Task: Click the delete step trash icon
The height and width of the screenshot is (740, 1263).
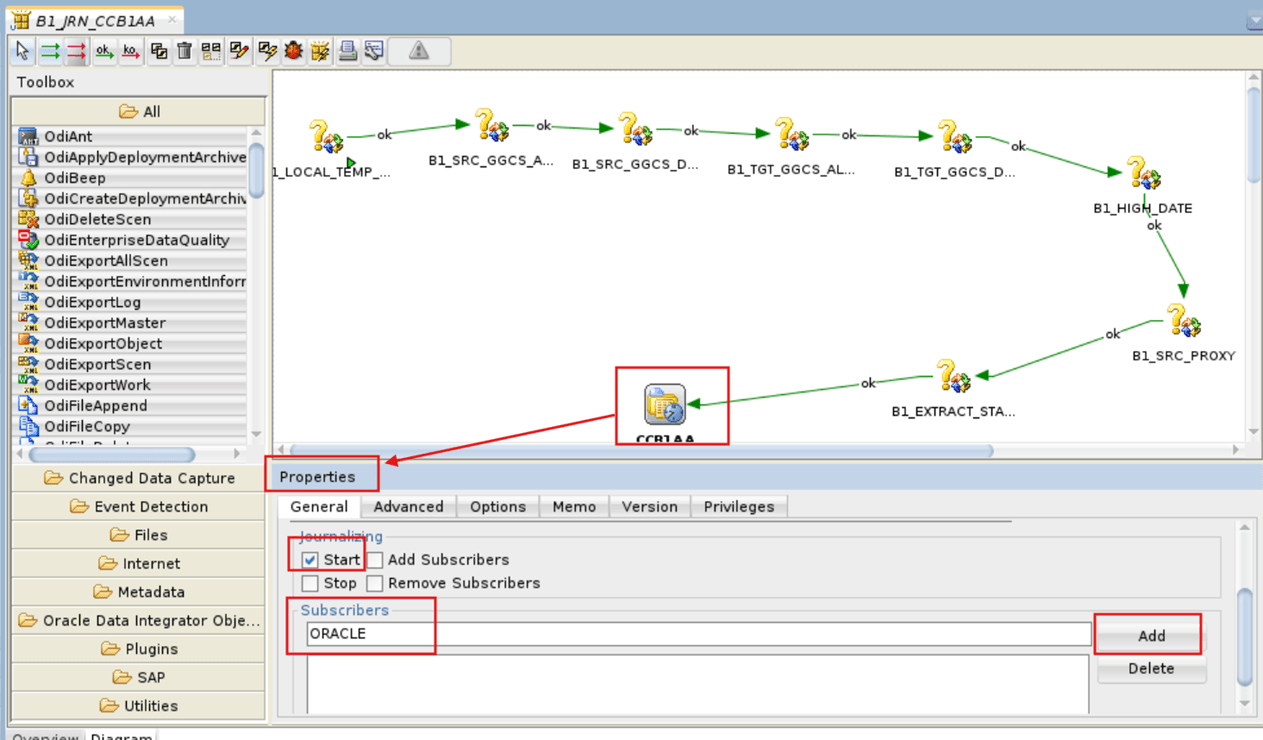Action: tap(184, 51)
